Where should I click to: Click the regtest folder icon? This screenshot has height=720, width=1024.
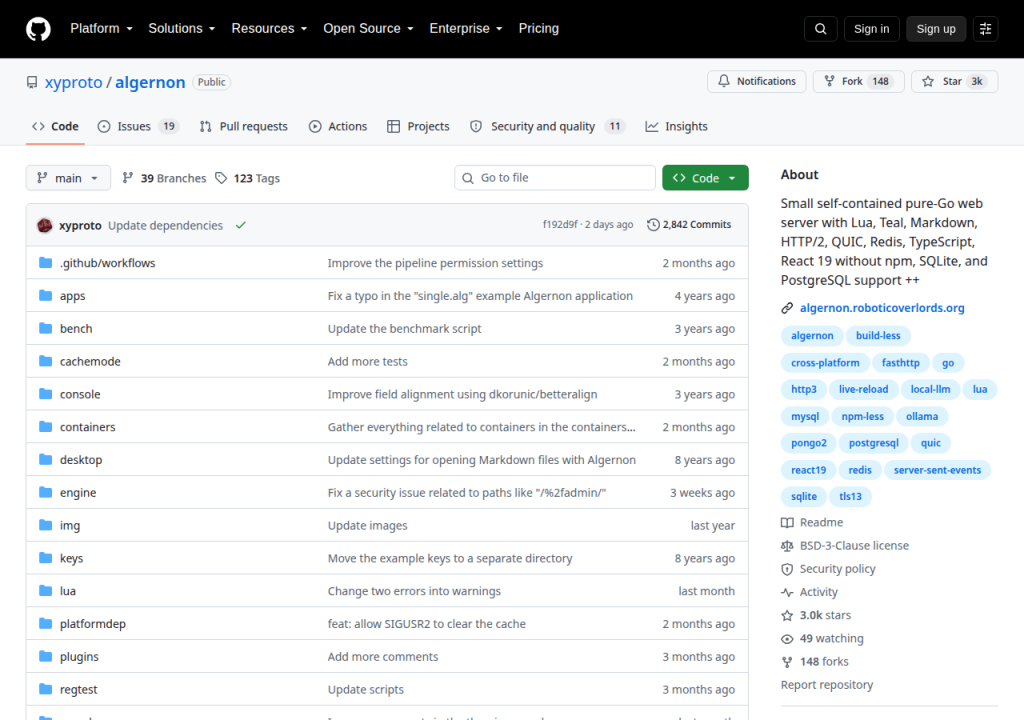(x=45, y=689)
